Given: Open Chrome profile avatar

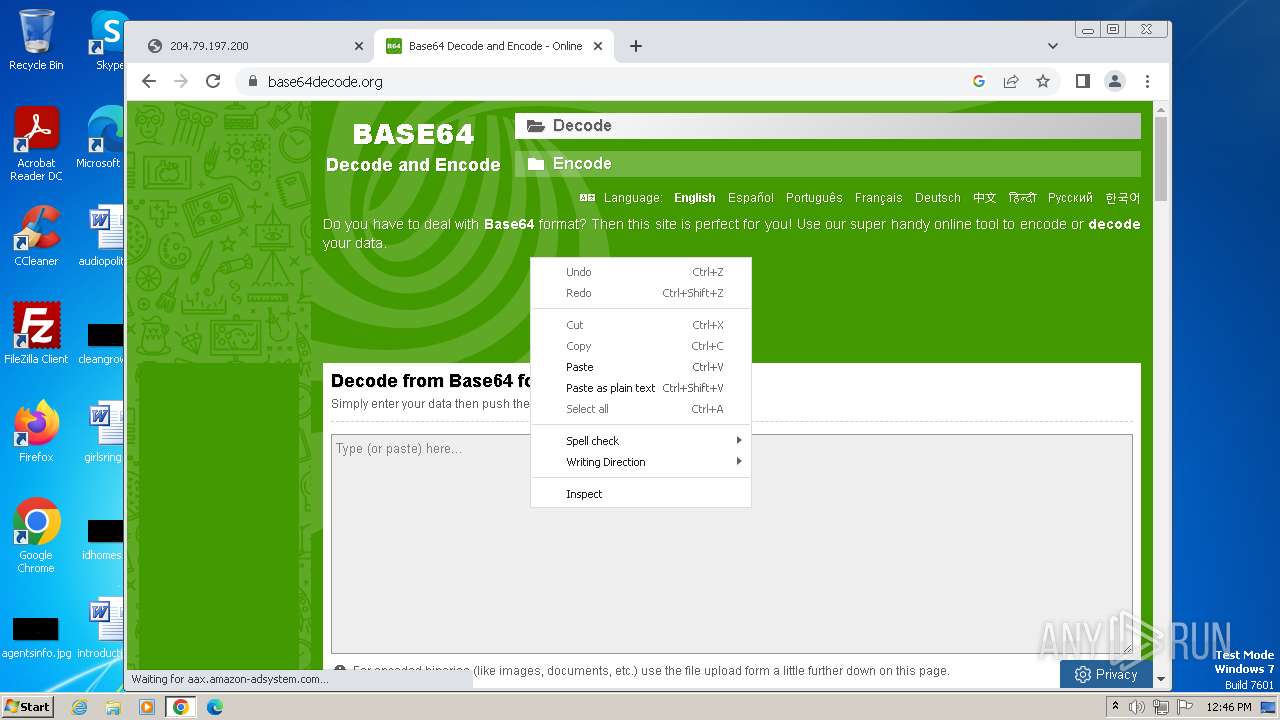Looking at the screenshot, I should (x=1115, y=81).
